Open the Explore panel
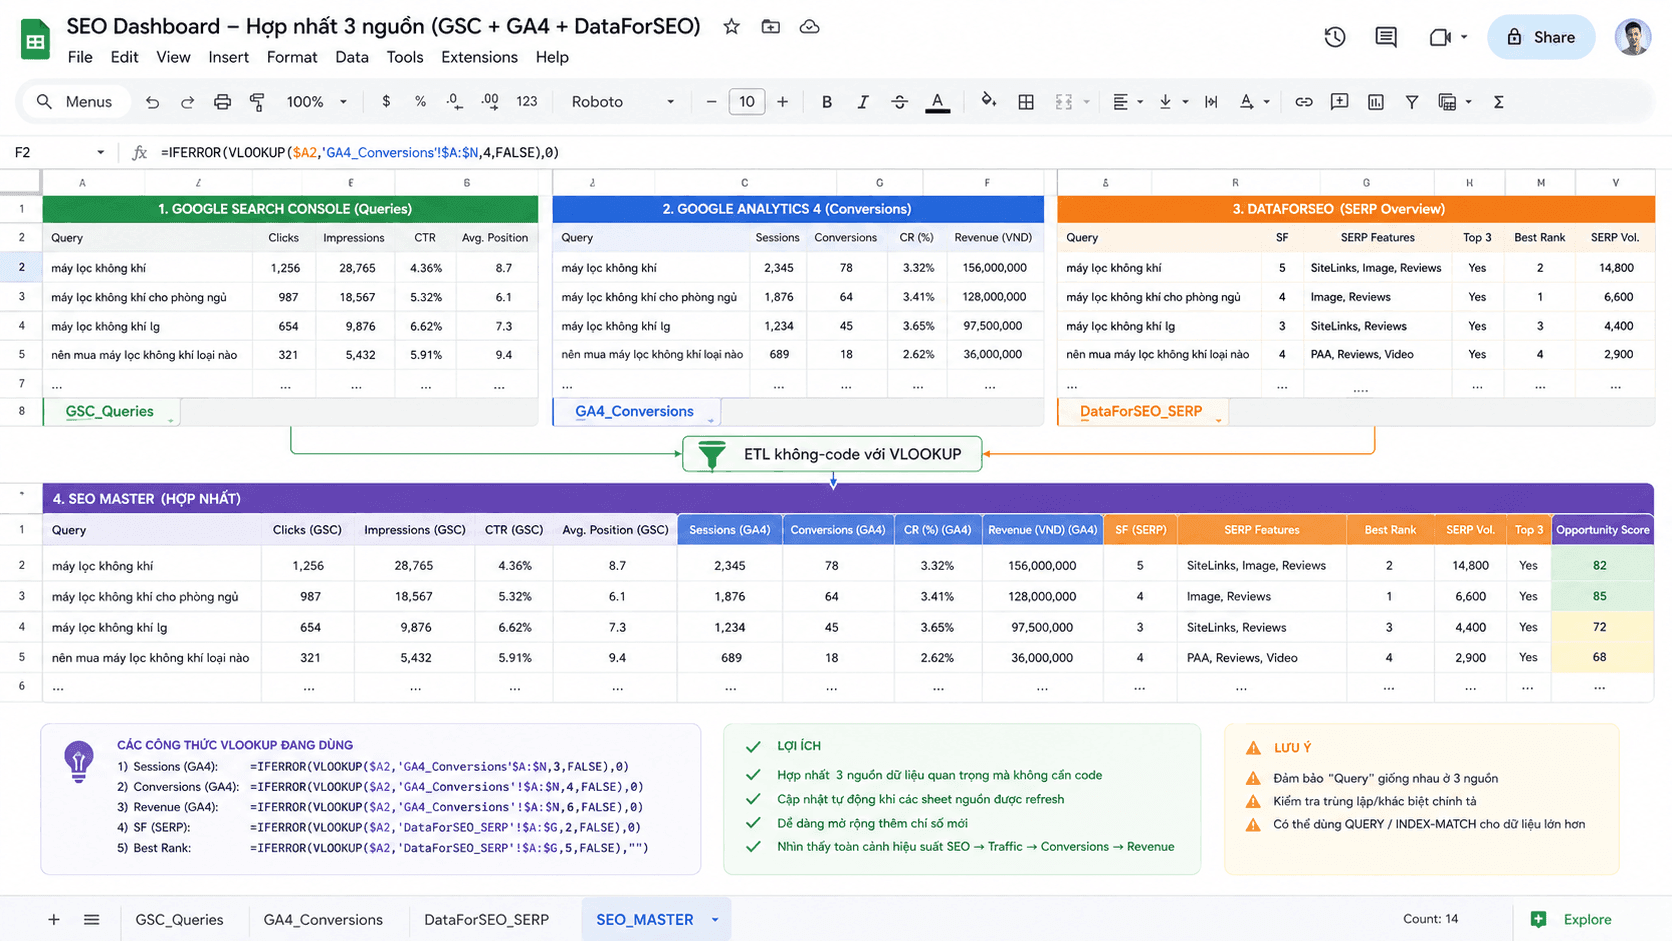Image resolution: width=1672 pixels, height=941 pixels. 1572,919
